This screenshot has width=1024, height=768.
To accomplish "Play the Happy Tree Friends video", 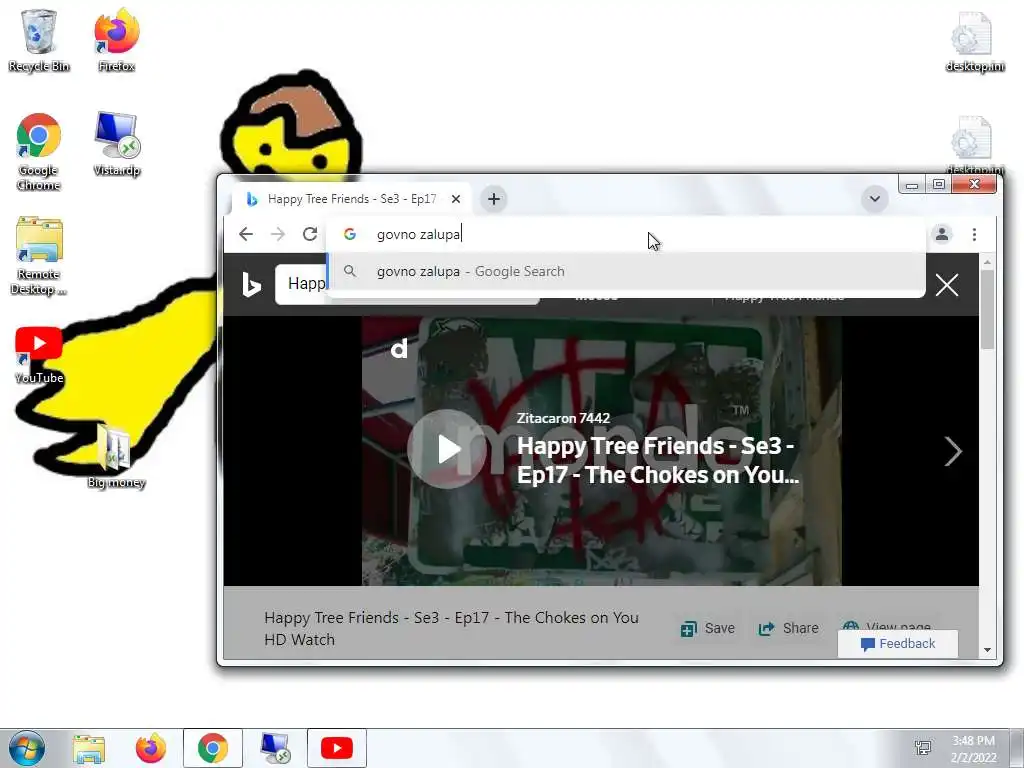I will pos(447,449).
